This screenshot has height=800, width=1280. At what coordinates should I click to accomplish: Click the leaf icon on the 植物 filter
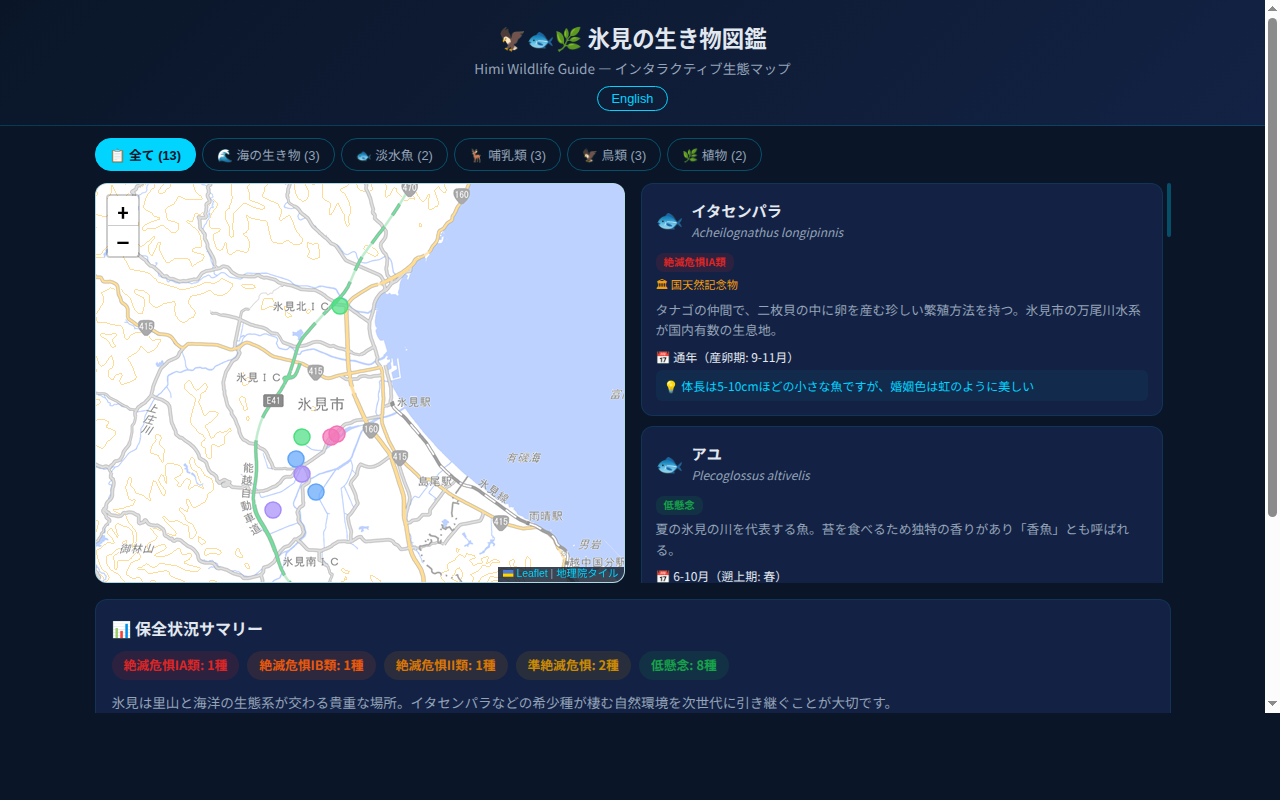point(689,154)
